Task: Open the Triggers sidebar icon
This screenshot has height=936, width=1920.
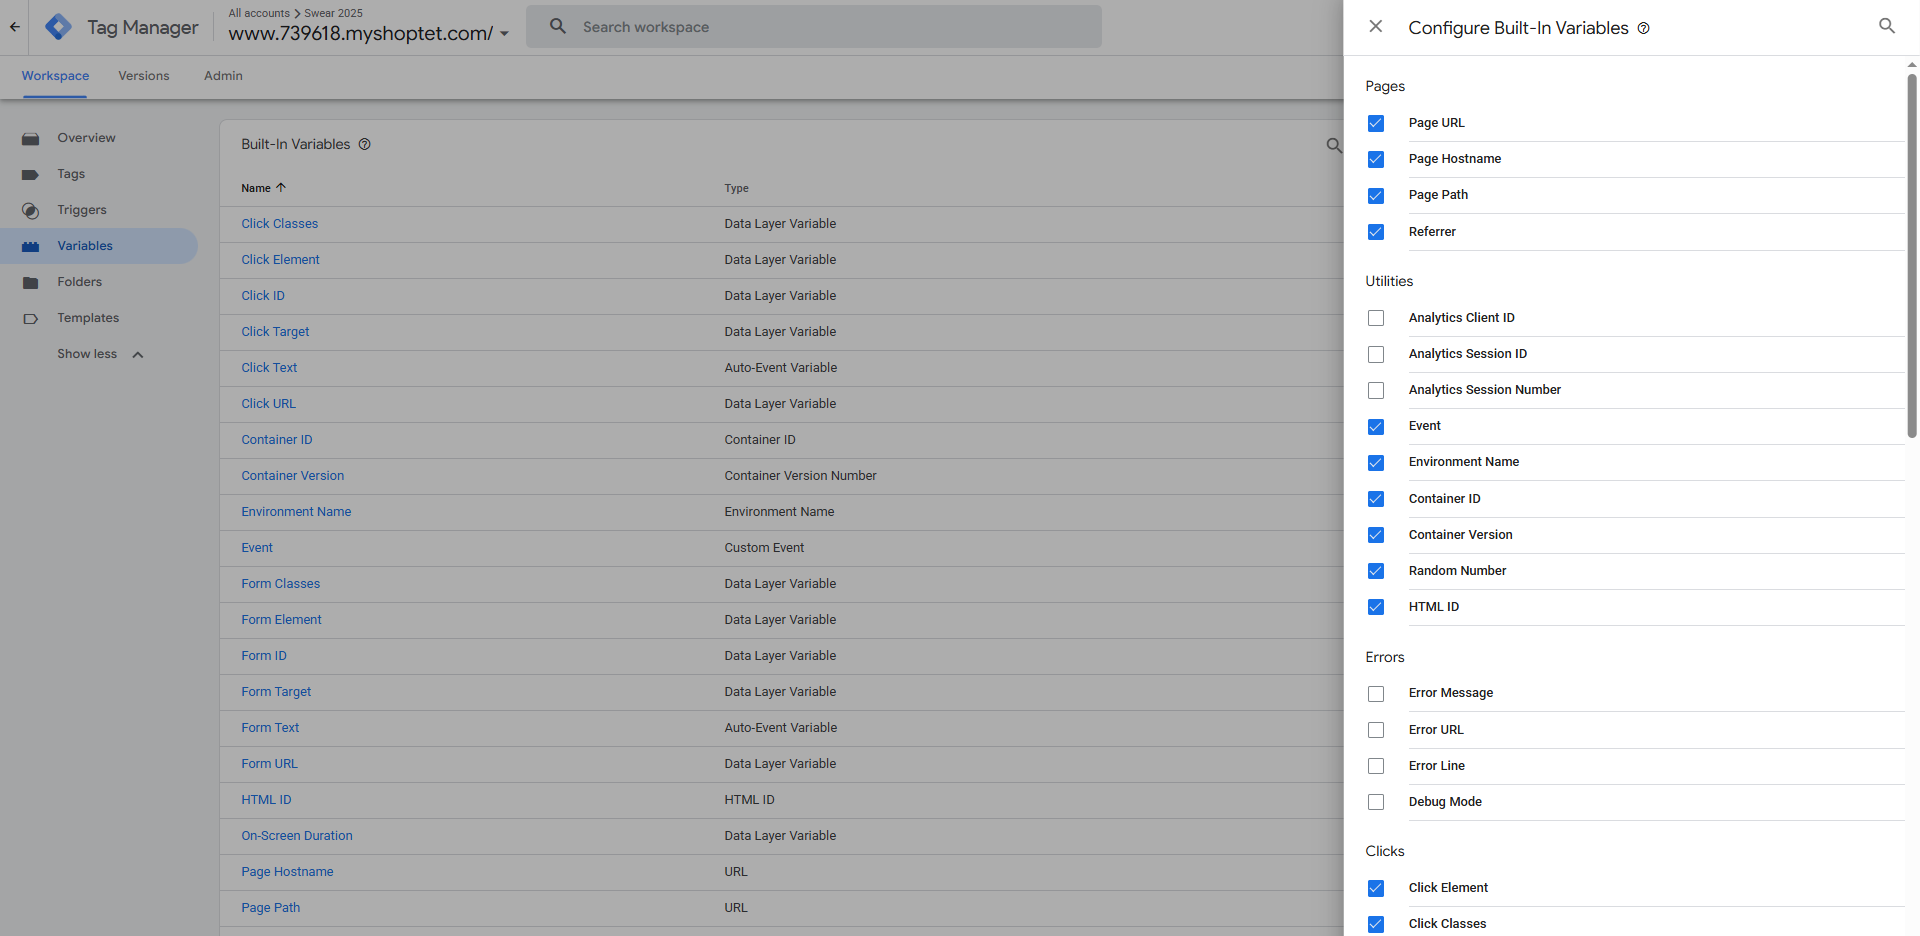Action: coord(31,211)
